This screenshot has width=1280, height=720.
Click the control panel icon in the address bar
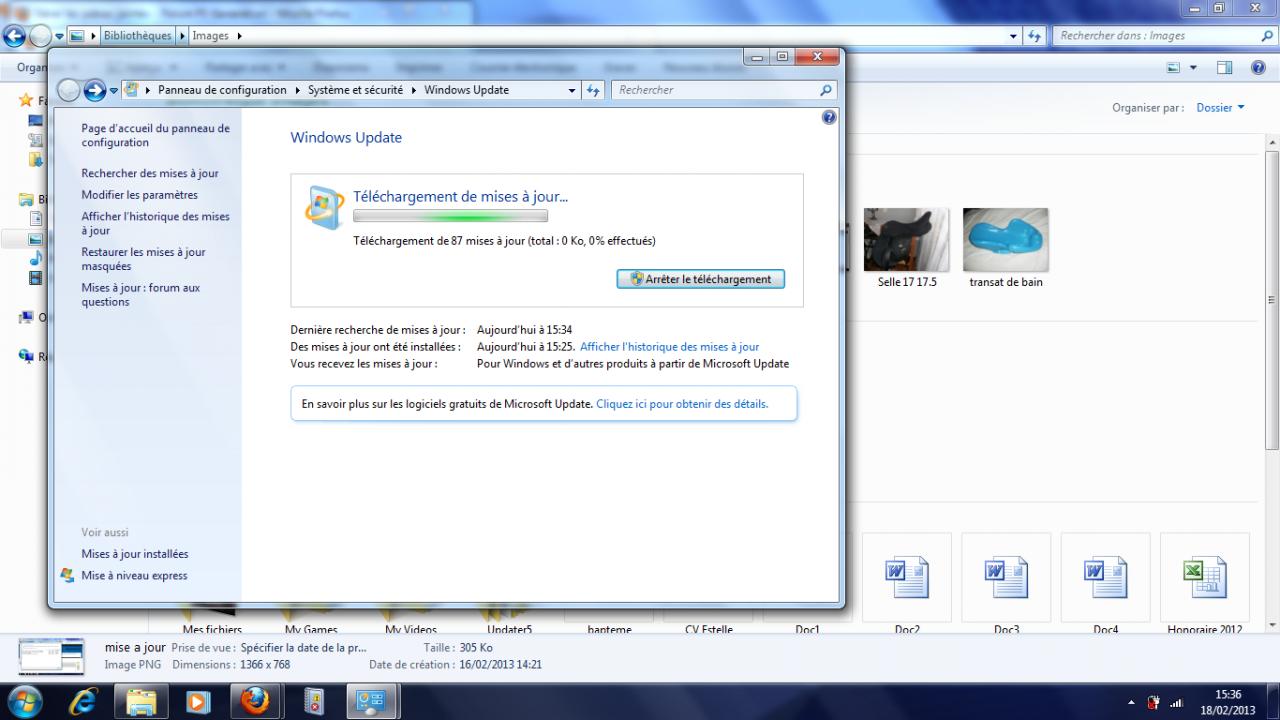[131, 90]
